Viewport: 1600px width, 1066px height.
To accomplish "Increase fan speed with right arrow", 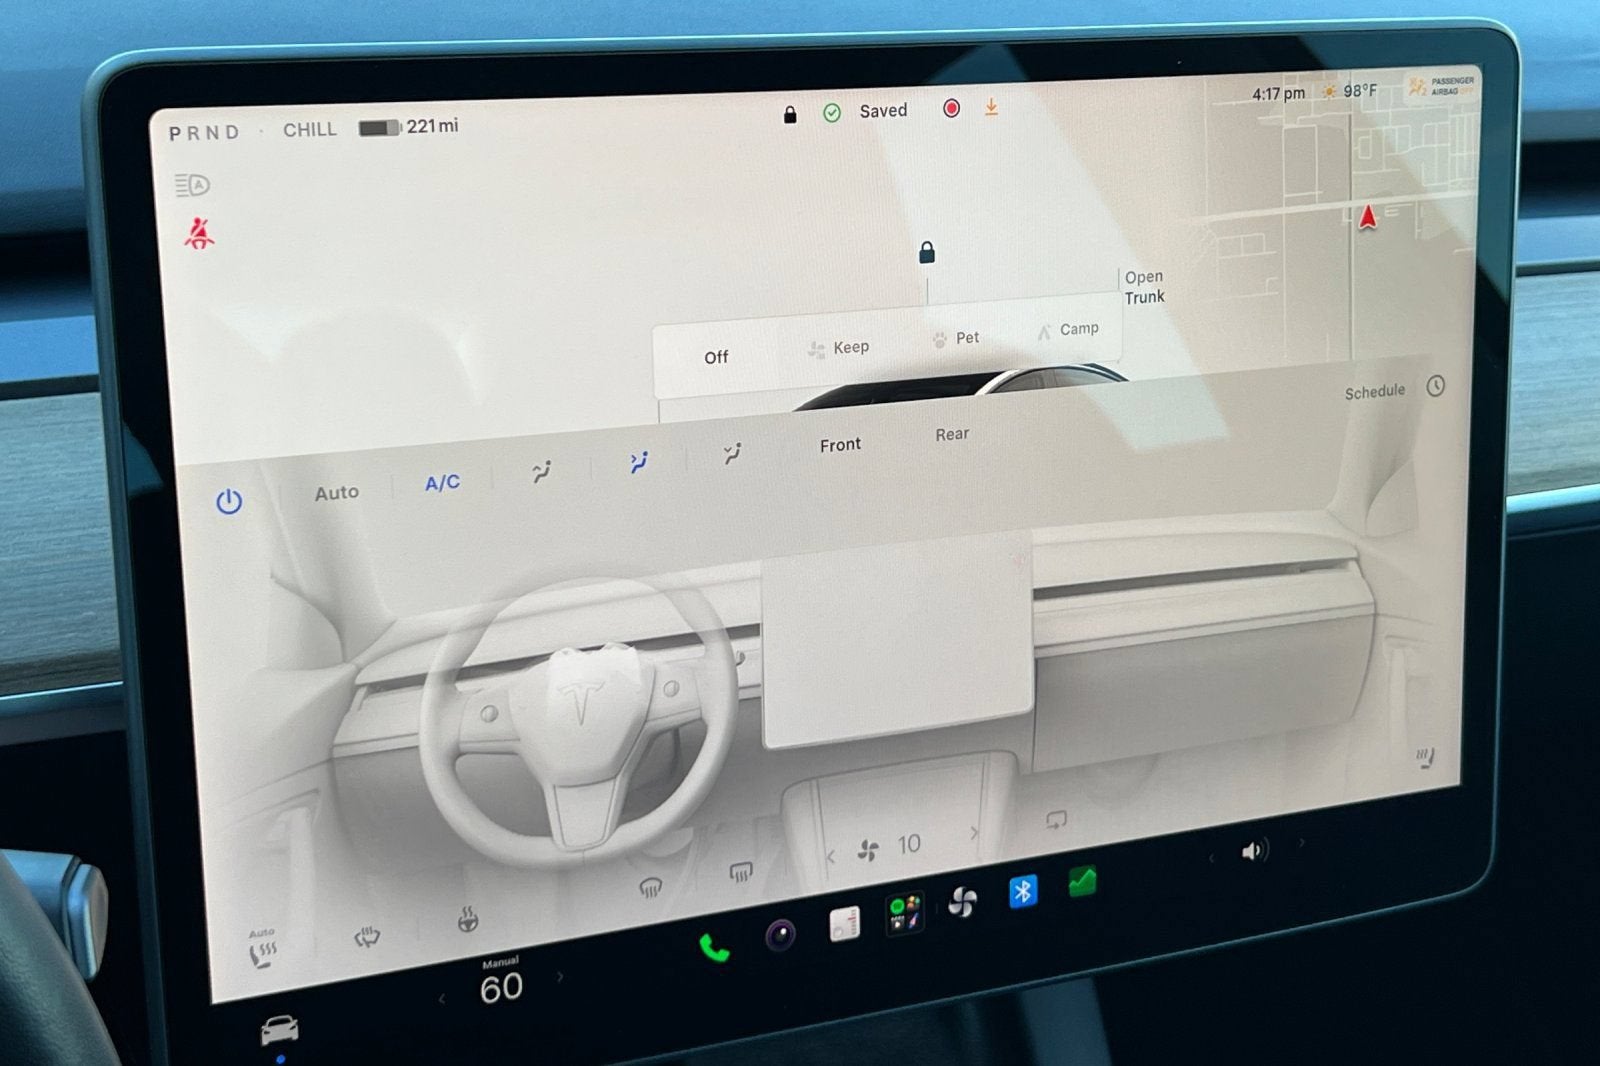I will tap(973, 832).
